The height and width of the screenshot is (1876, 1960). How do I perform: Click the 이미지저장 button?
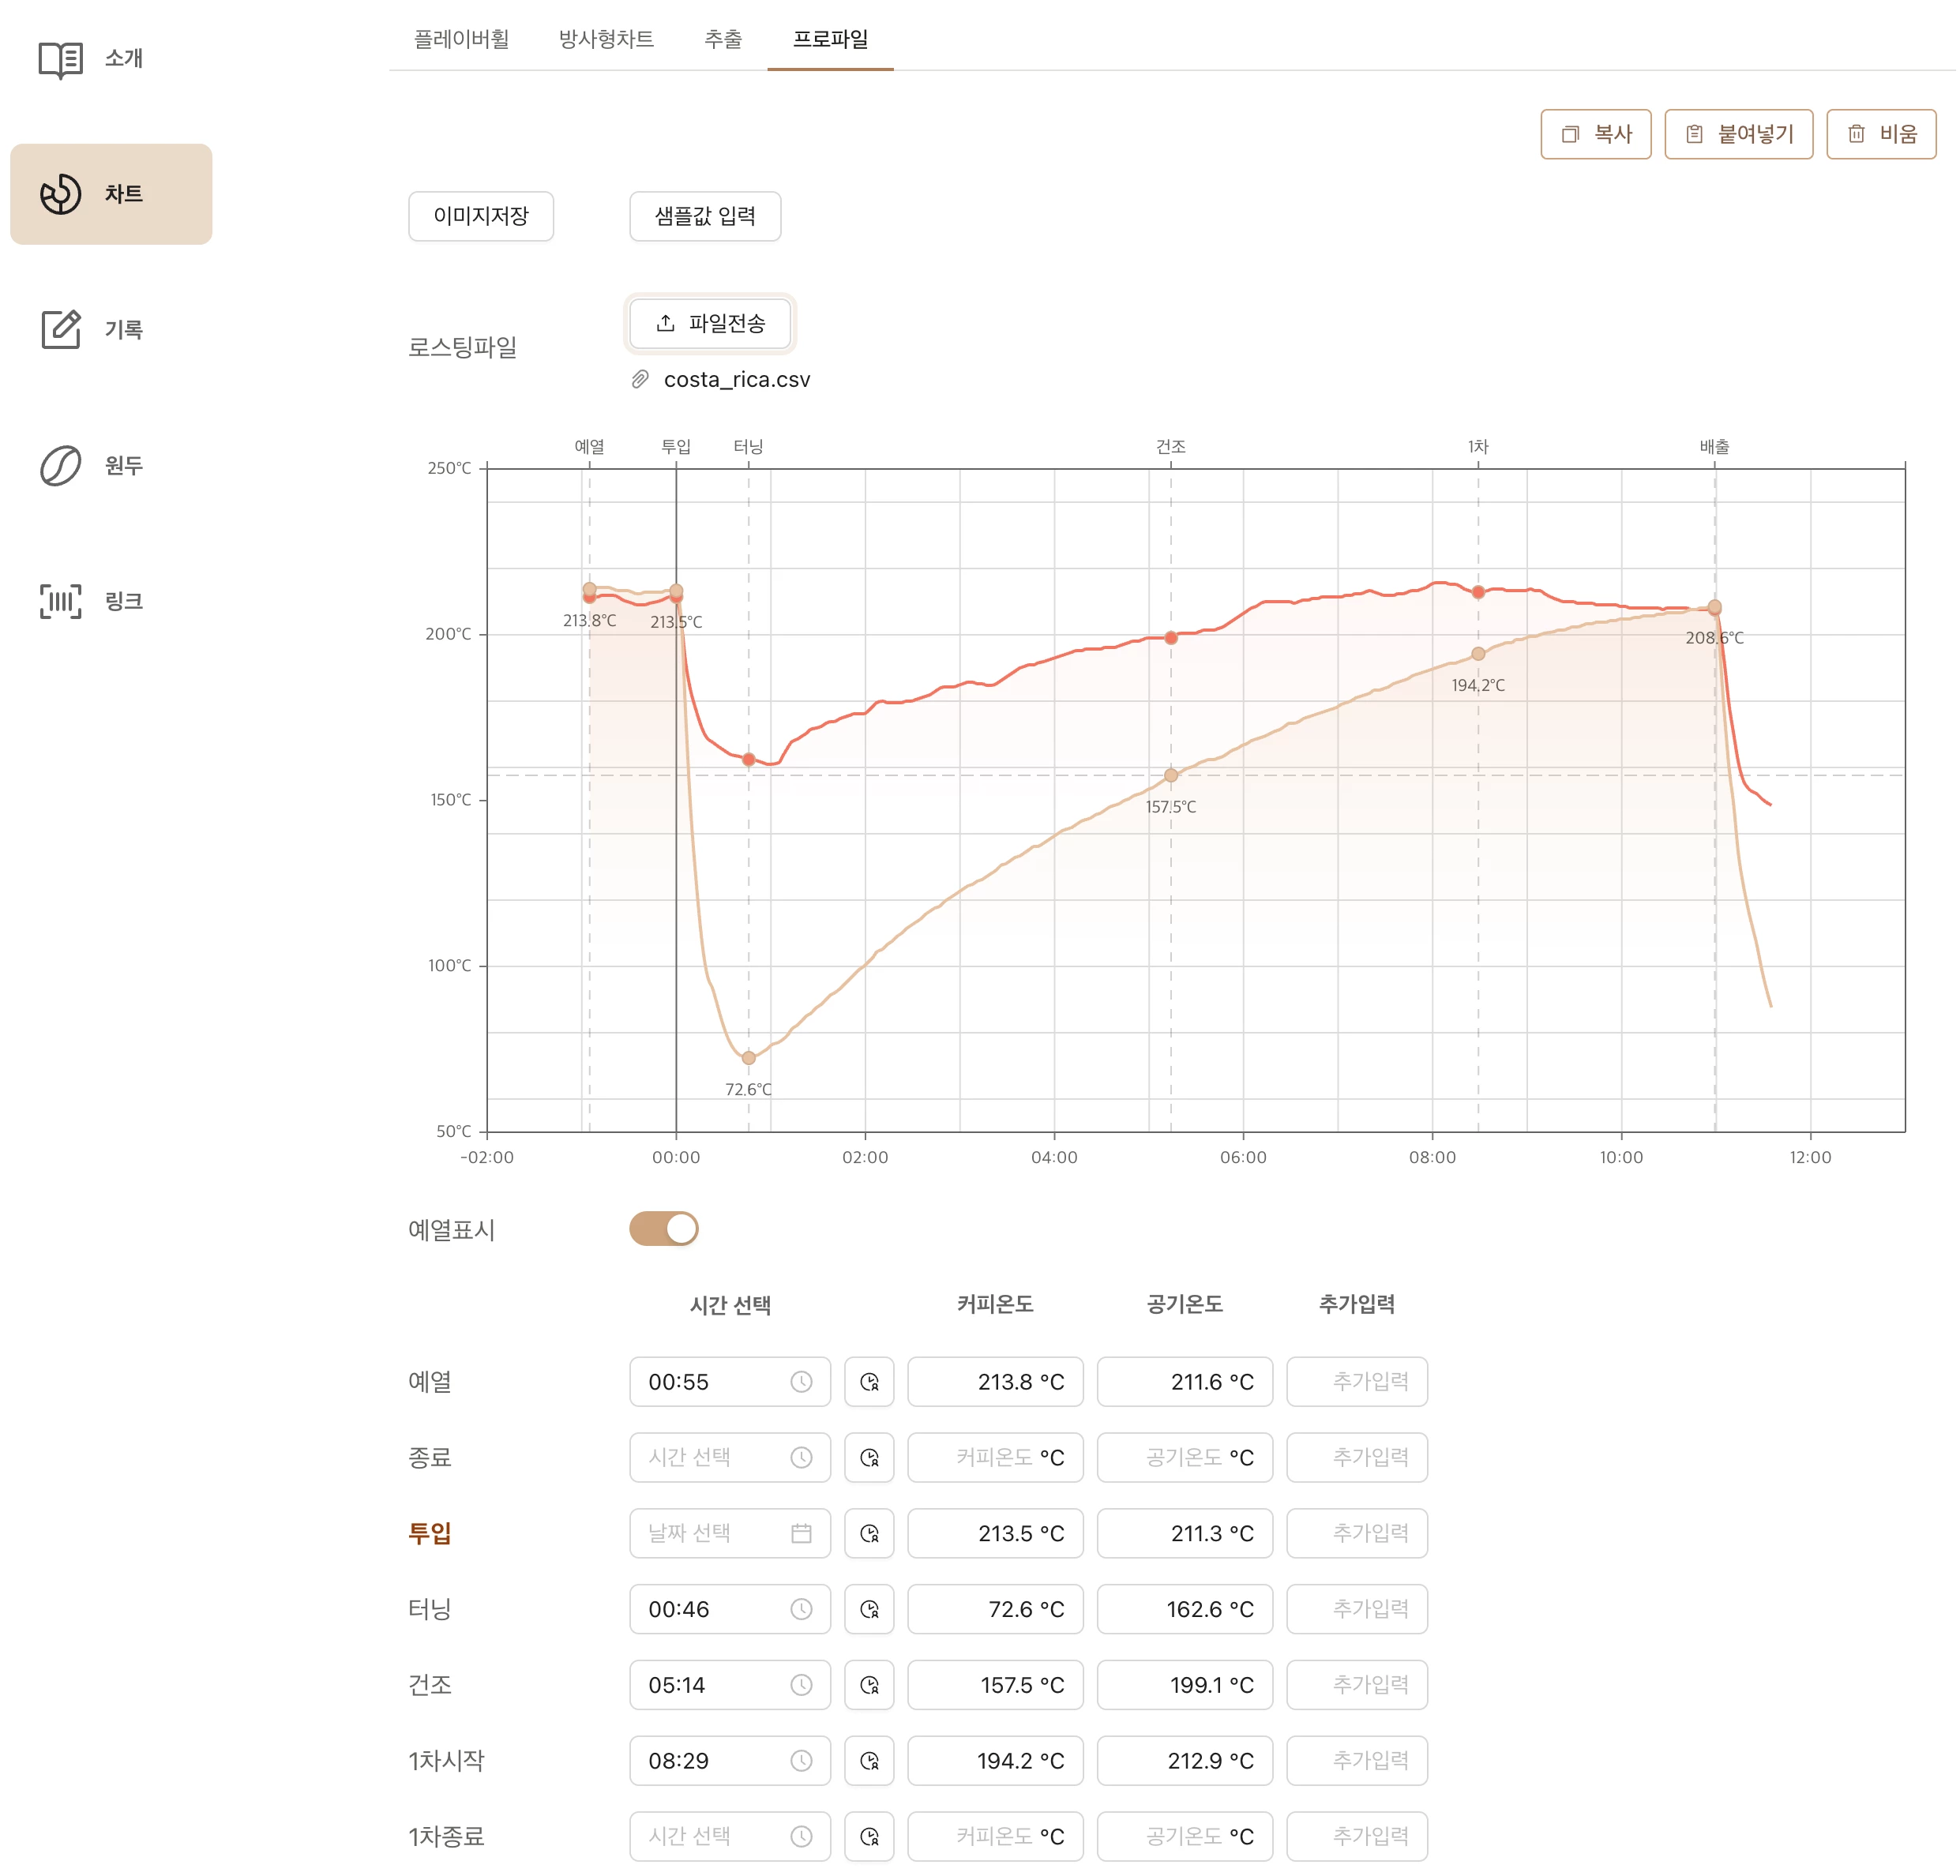tap(481, 216)
